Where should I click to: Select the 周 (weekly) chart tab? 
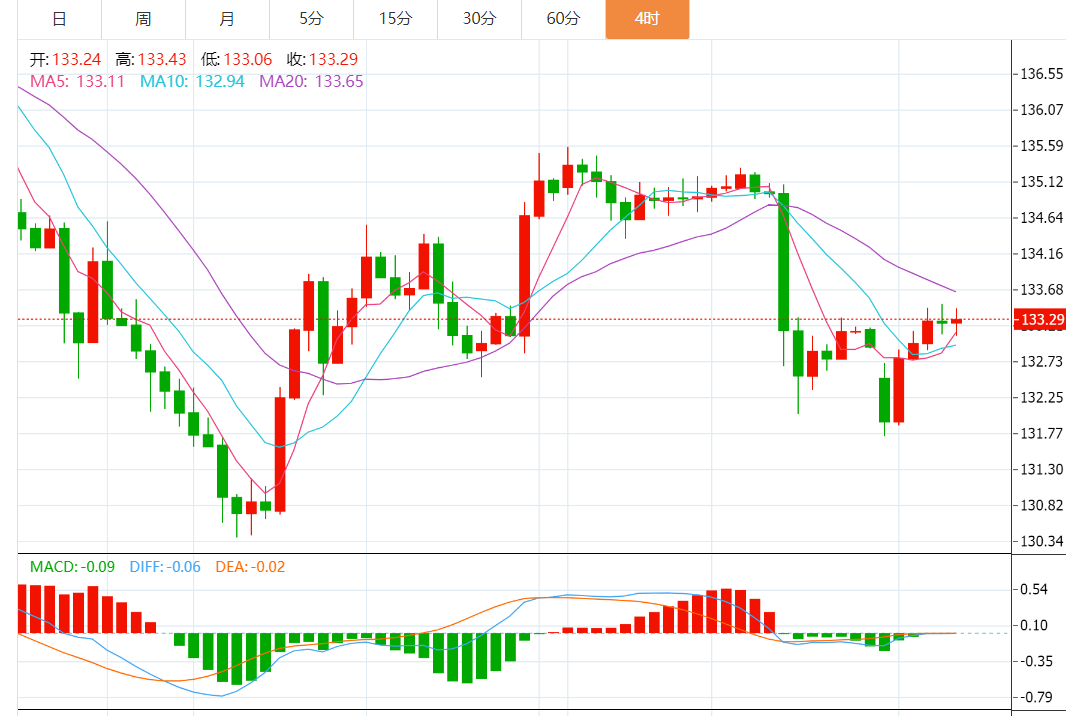143,19
